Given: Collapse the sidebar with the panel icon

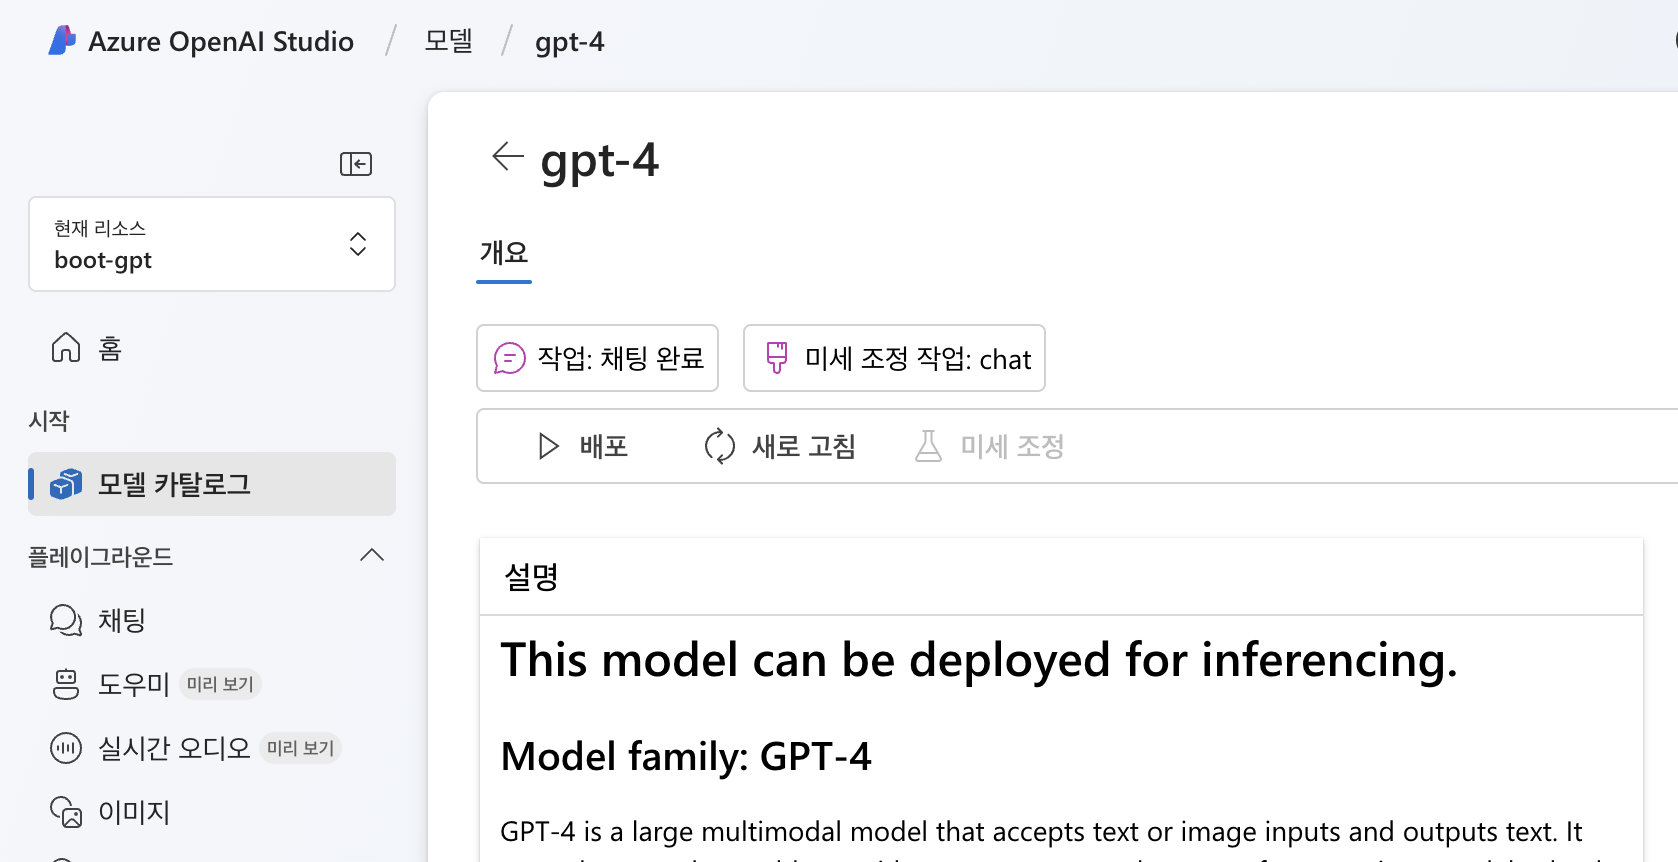Looking at the screenshot, I should (356, 164).
